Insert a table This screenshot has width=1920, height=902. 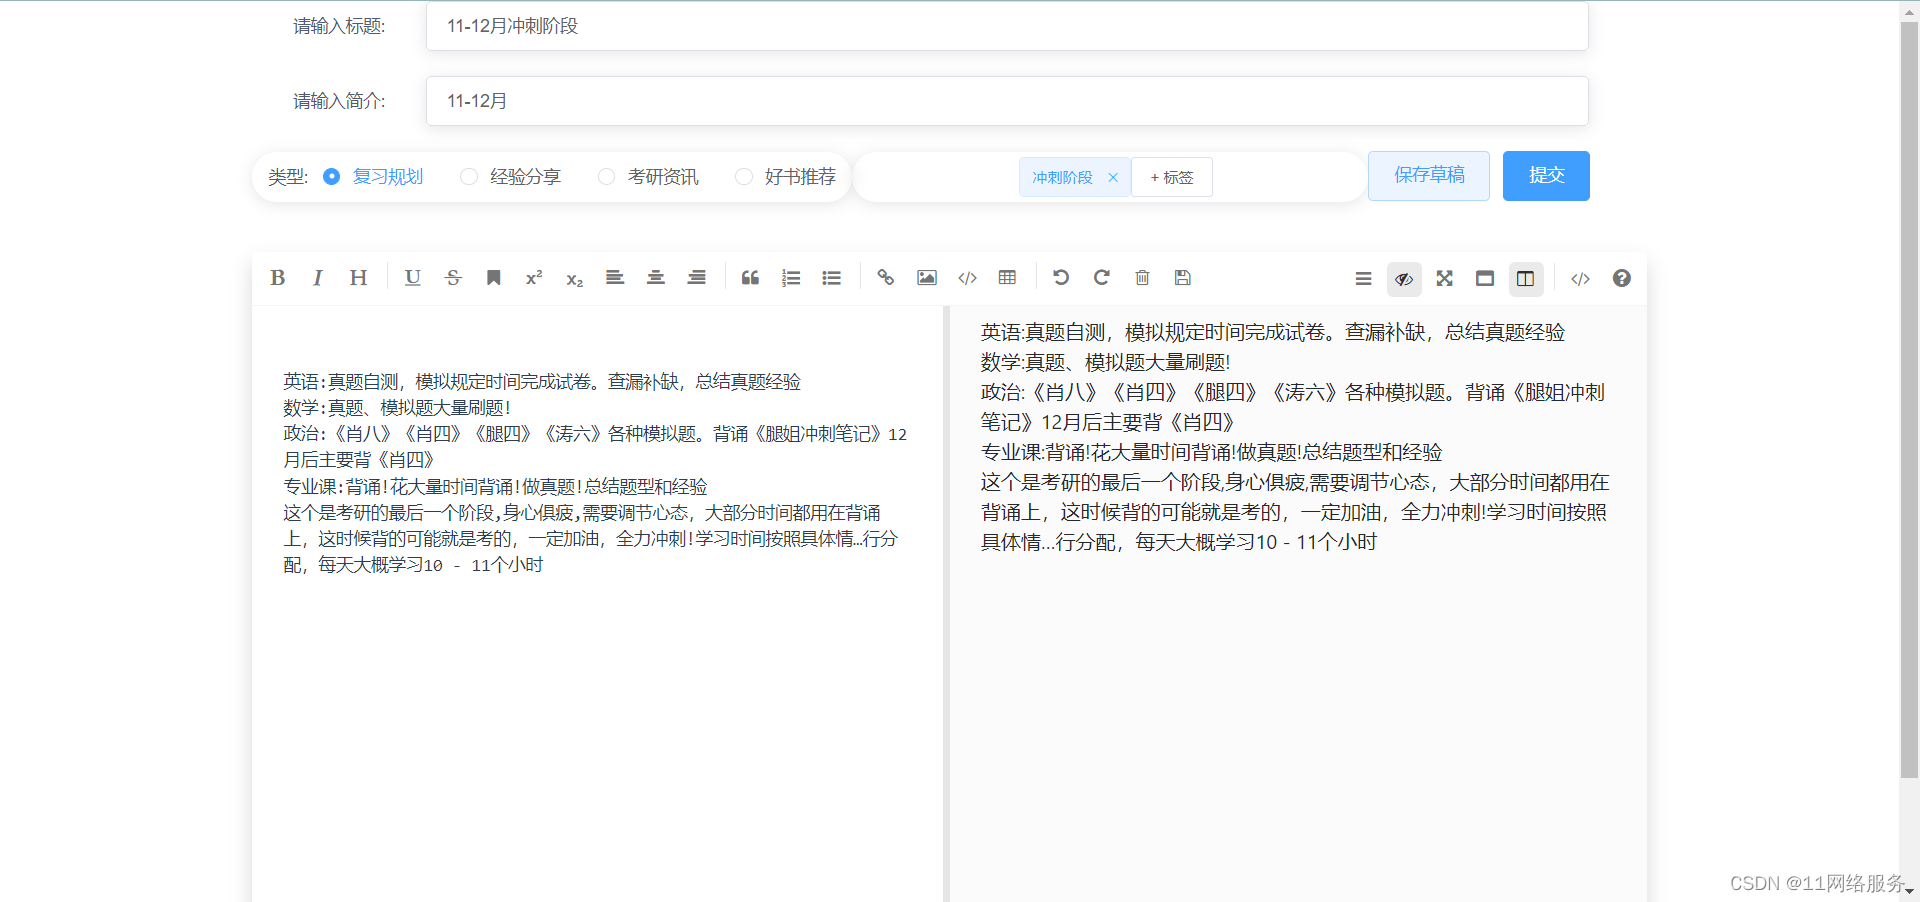point(1007,278)
